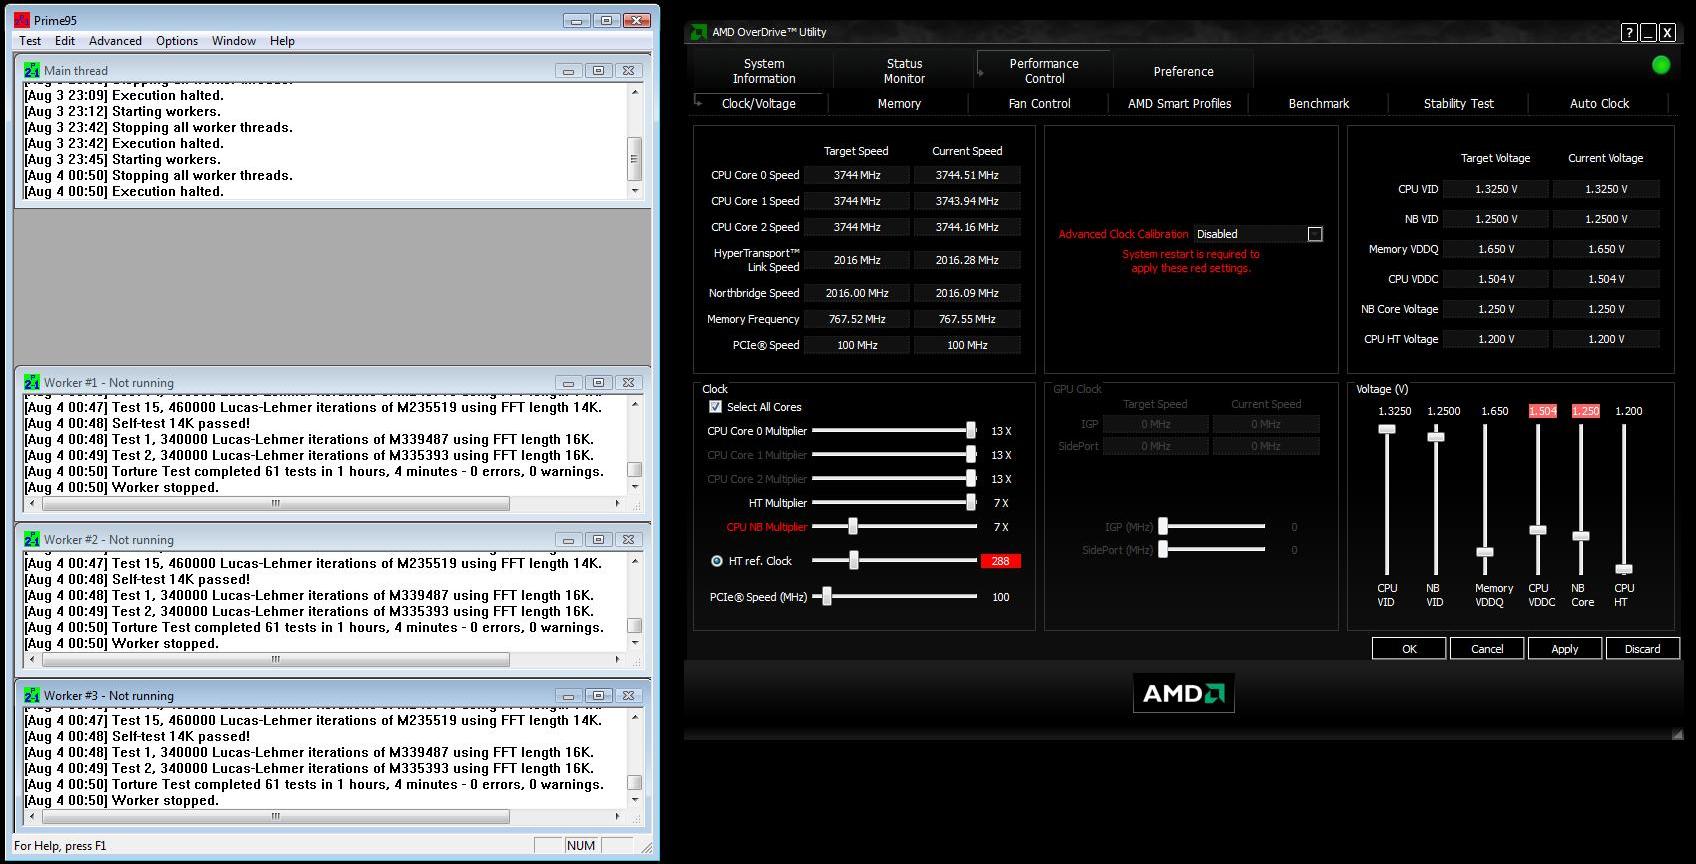Click the CPU VID voltage slider handle
Viewport: 1696px width, 864px height.
tap(1386, 429)
